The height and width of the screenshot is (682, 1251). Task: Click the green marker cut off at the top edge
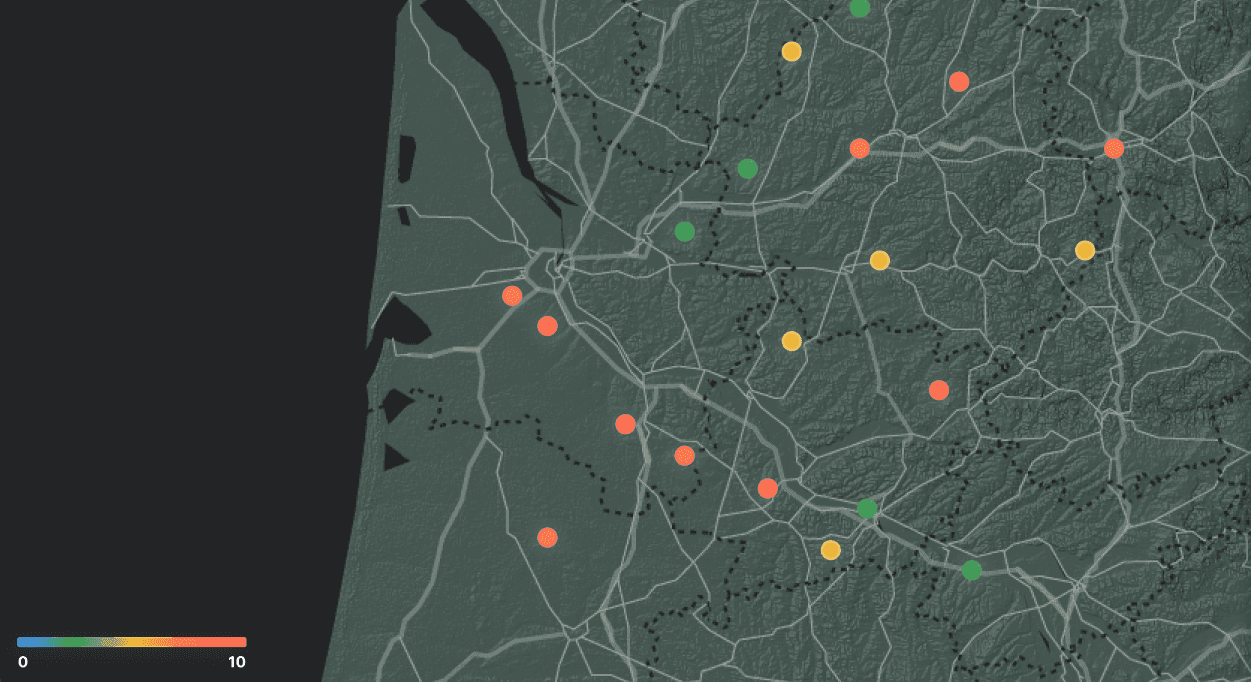click(859, 8)
